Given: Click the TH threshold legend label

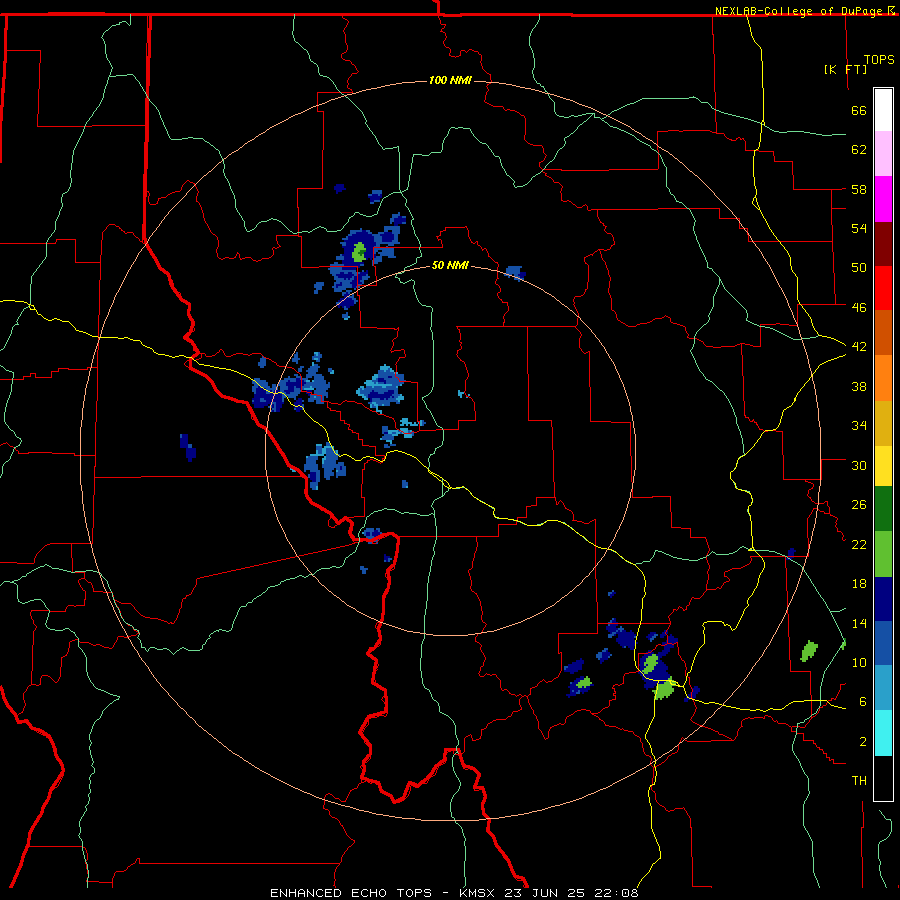Looking at the screenshot, I should pyautogui.click(x=859, y=781).
